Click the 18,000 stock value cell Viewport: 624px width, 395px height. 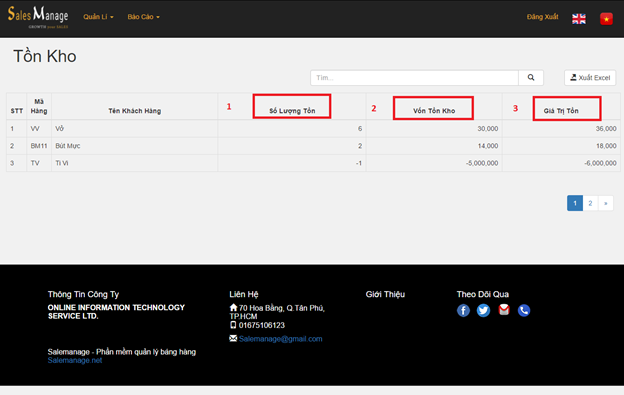(606, 146)
